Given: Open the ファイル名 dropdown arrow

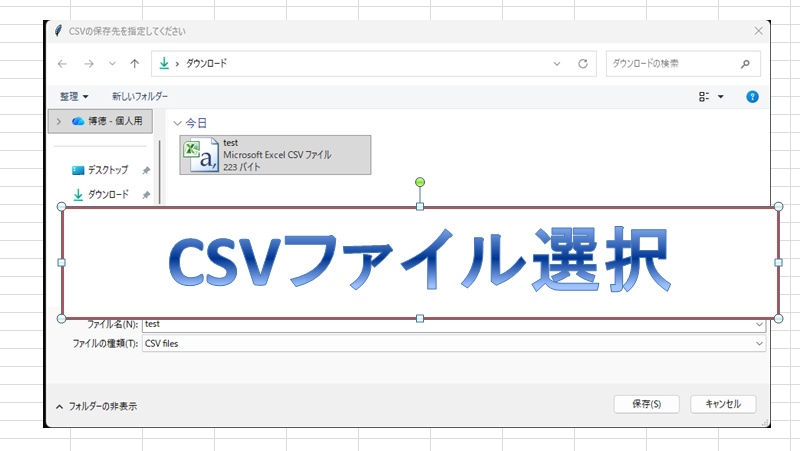Looking at the screenshot, I should pyautogui.click(x=759, y=324).
